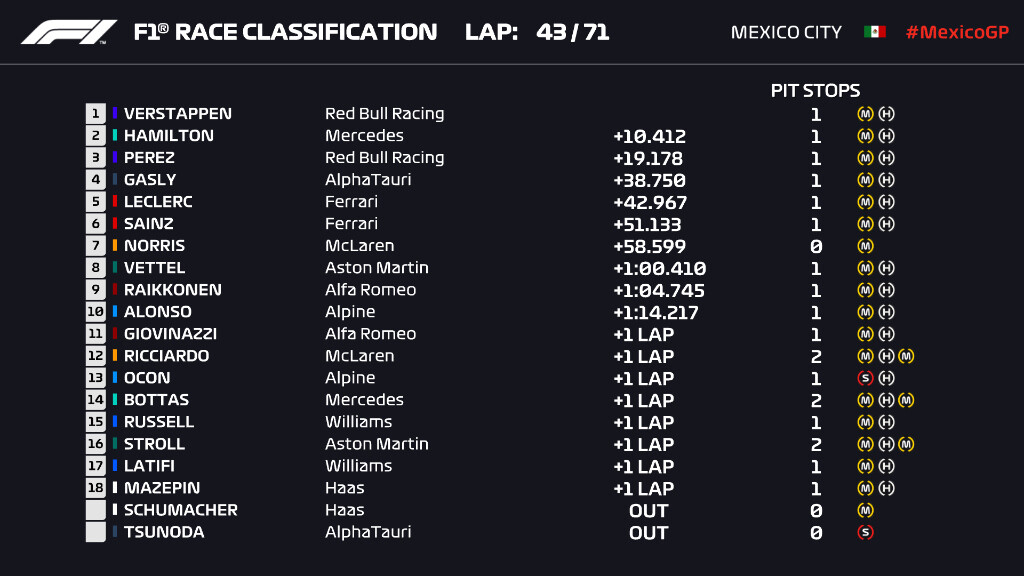Click the F1 logo in the header
This screenshot has height=576, width=1024.
point(69,32)
